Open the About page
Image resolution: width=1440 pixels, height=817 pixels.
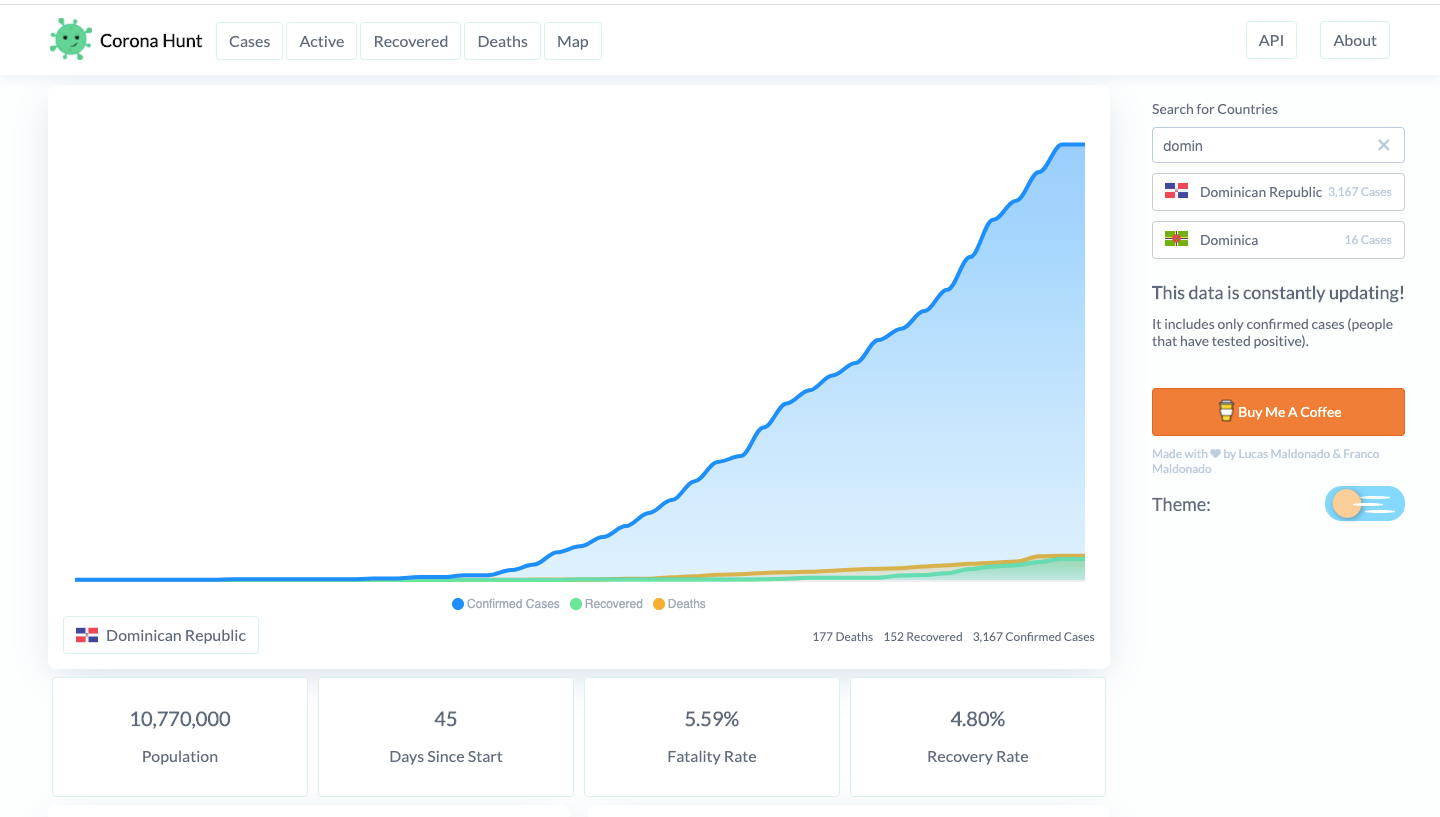coord(1354,40)
